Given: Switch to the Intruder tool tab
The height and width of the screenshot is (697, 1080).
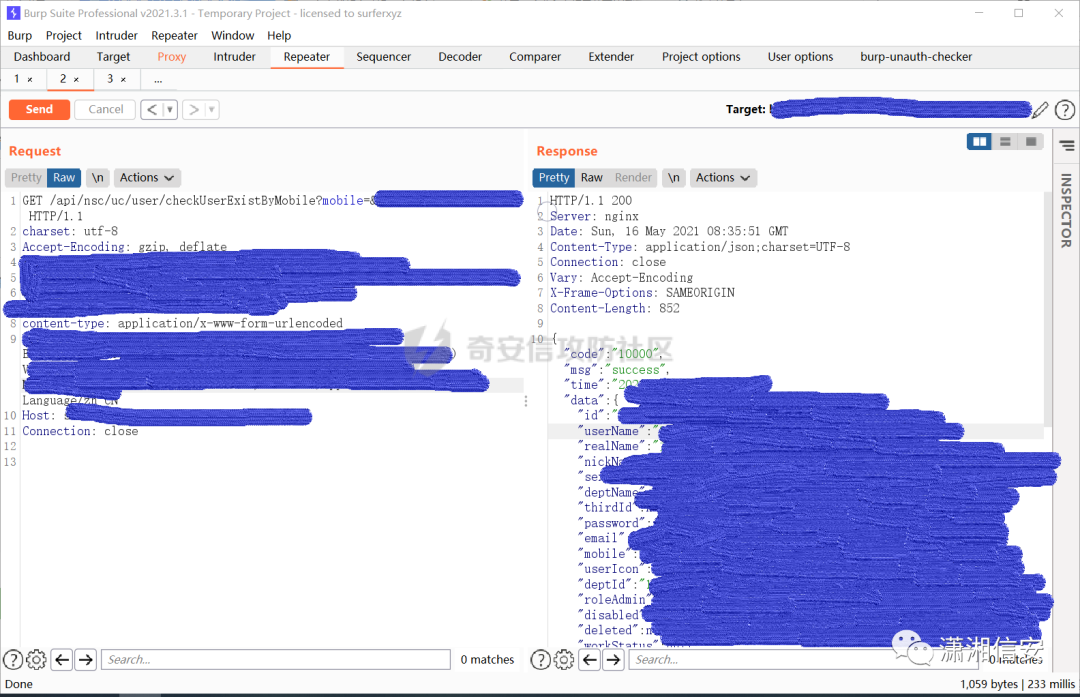Looking at the screenshot, I should 234,57.
